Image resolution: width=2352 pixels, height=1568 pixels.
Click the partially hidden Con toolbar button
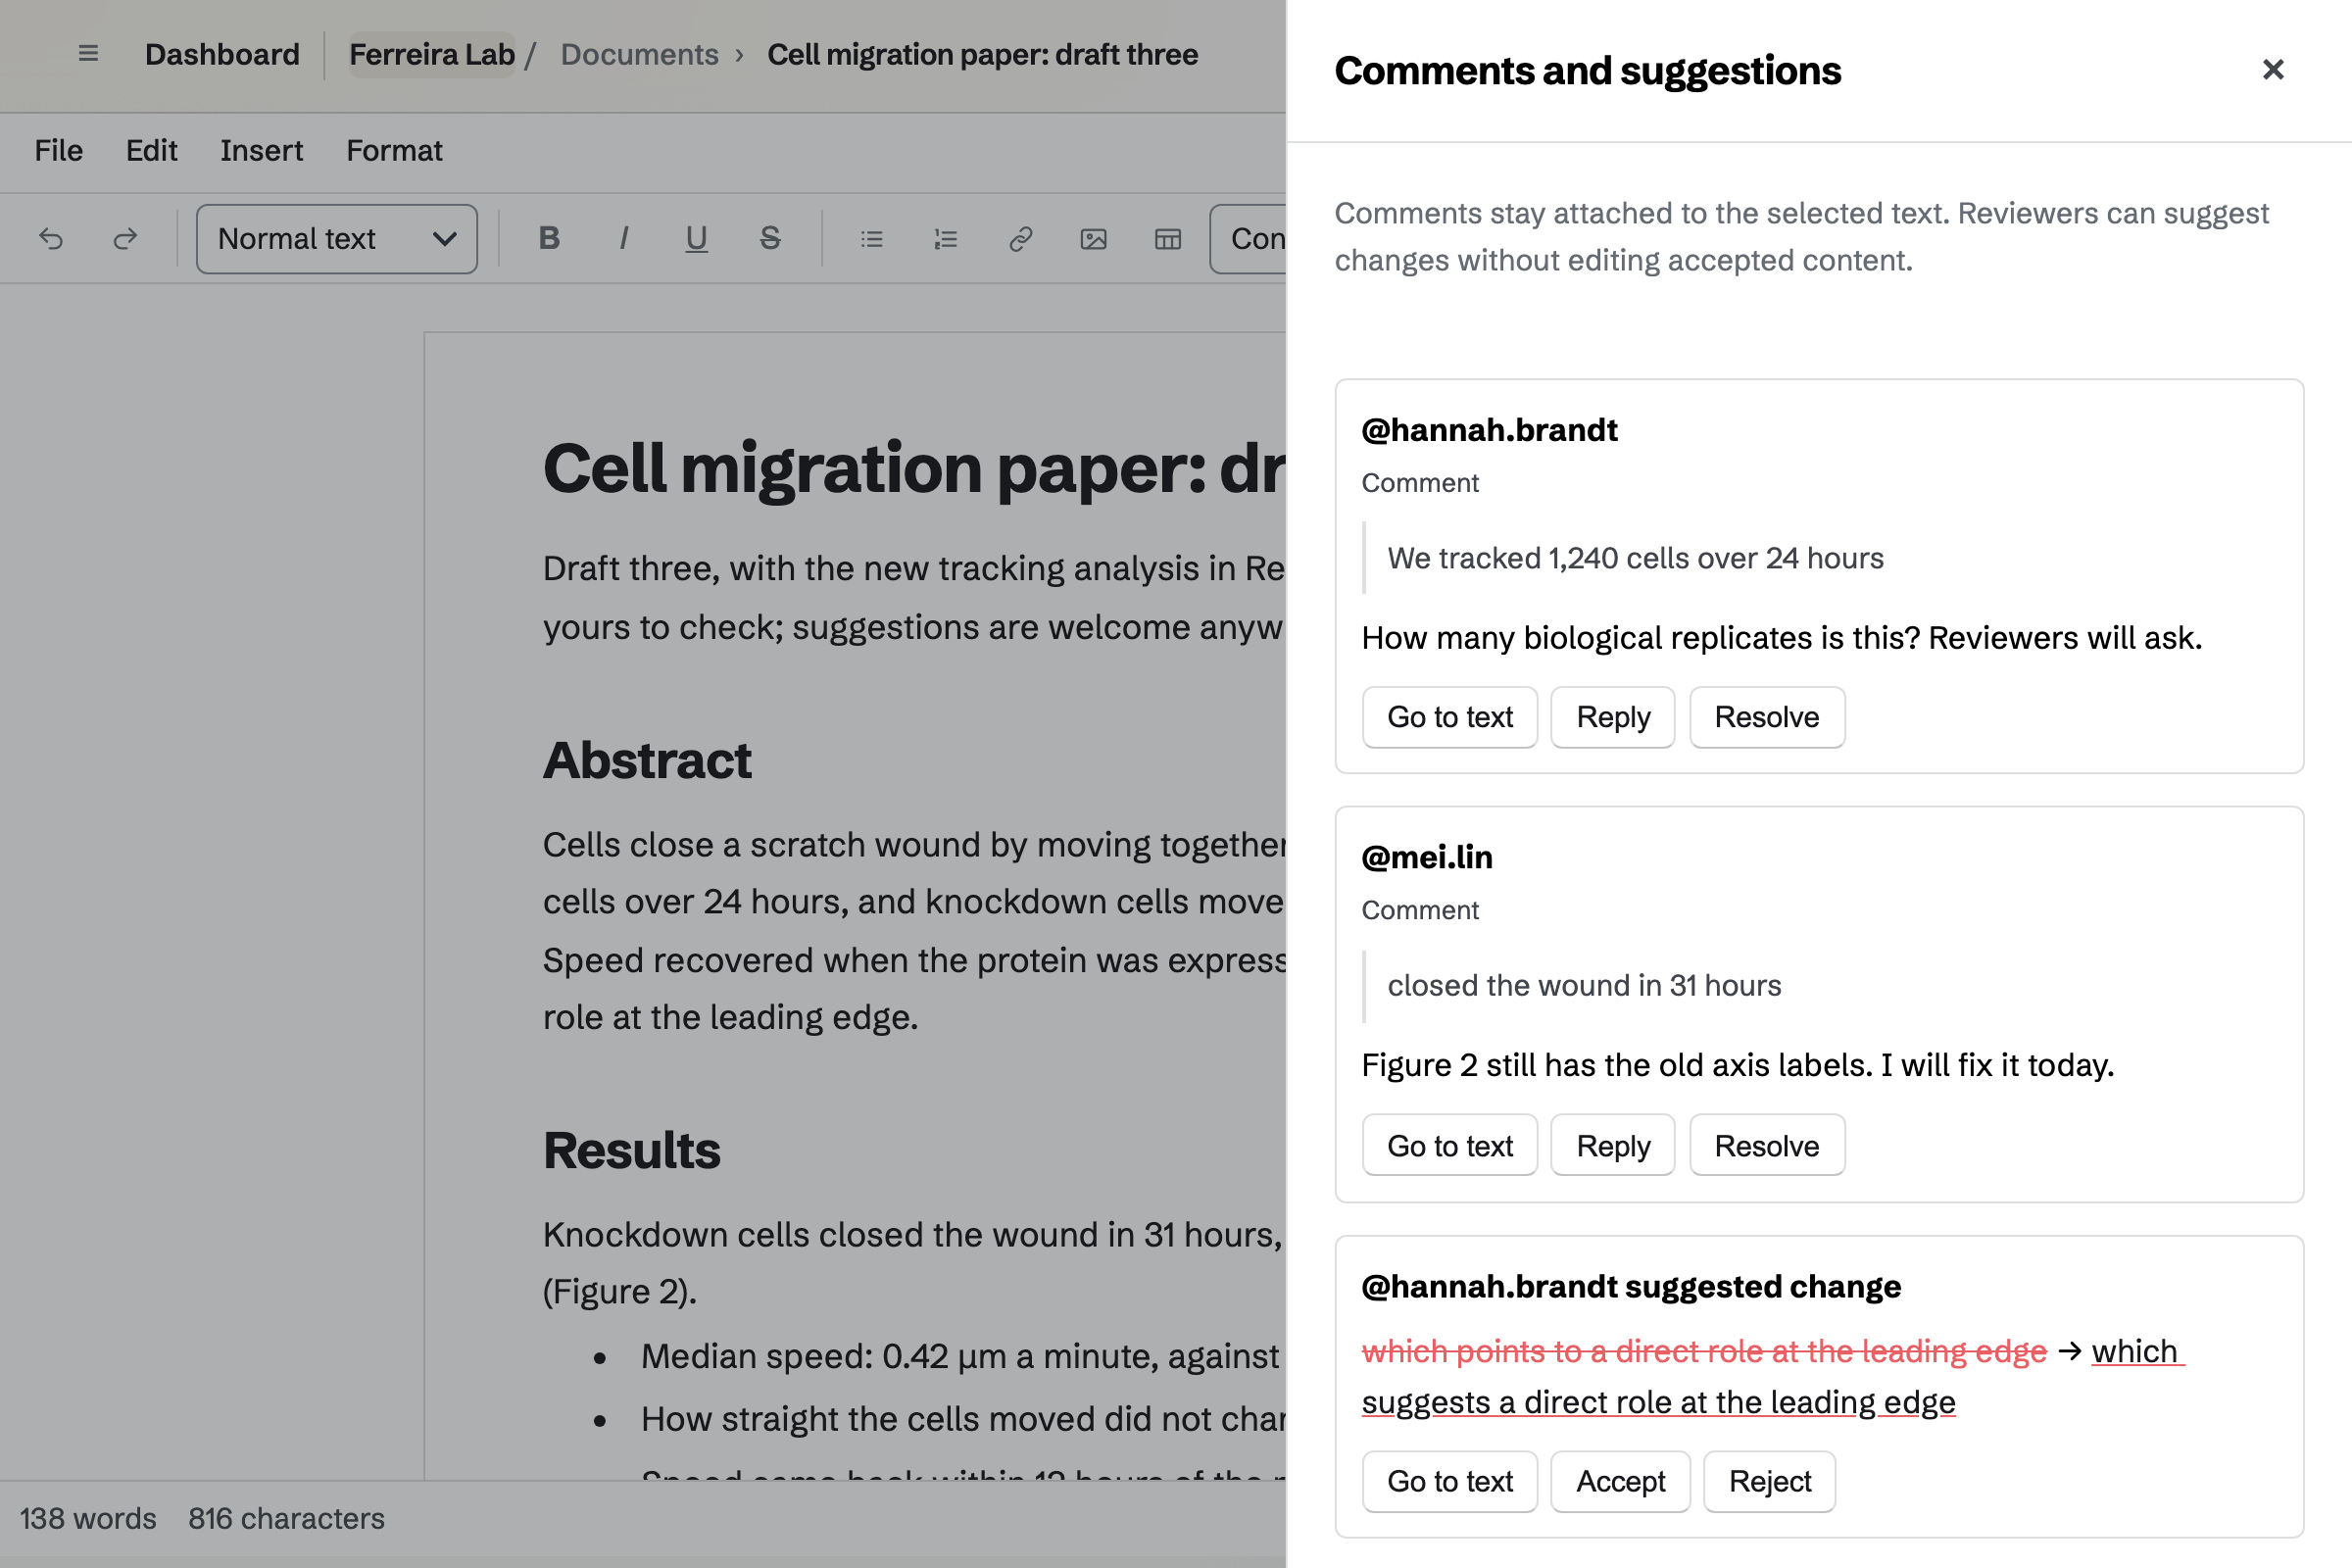1248,239
